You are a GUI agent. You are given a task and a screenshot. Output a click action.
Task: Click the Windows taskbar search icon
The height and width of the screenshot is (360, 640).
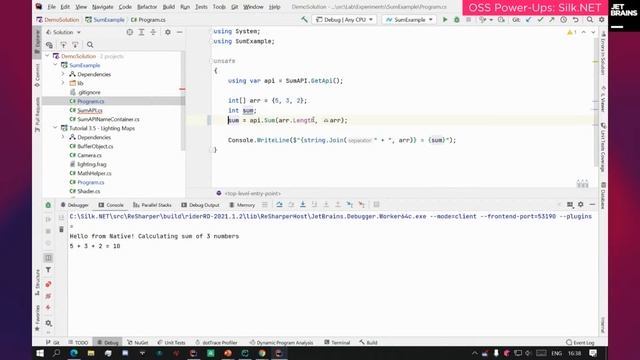pyautogui.click(x=57, y=353)
